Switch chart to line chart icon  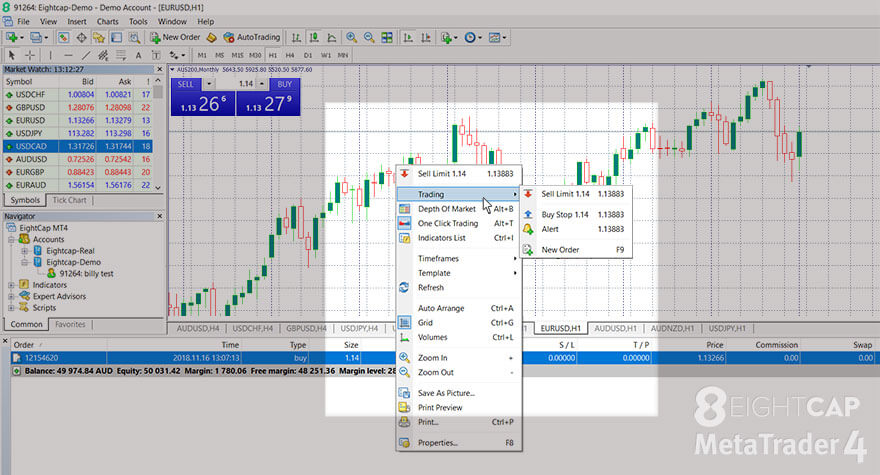[x=332, y=38]
